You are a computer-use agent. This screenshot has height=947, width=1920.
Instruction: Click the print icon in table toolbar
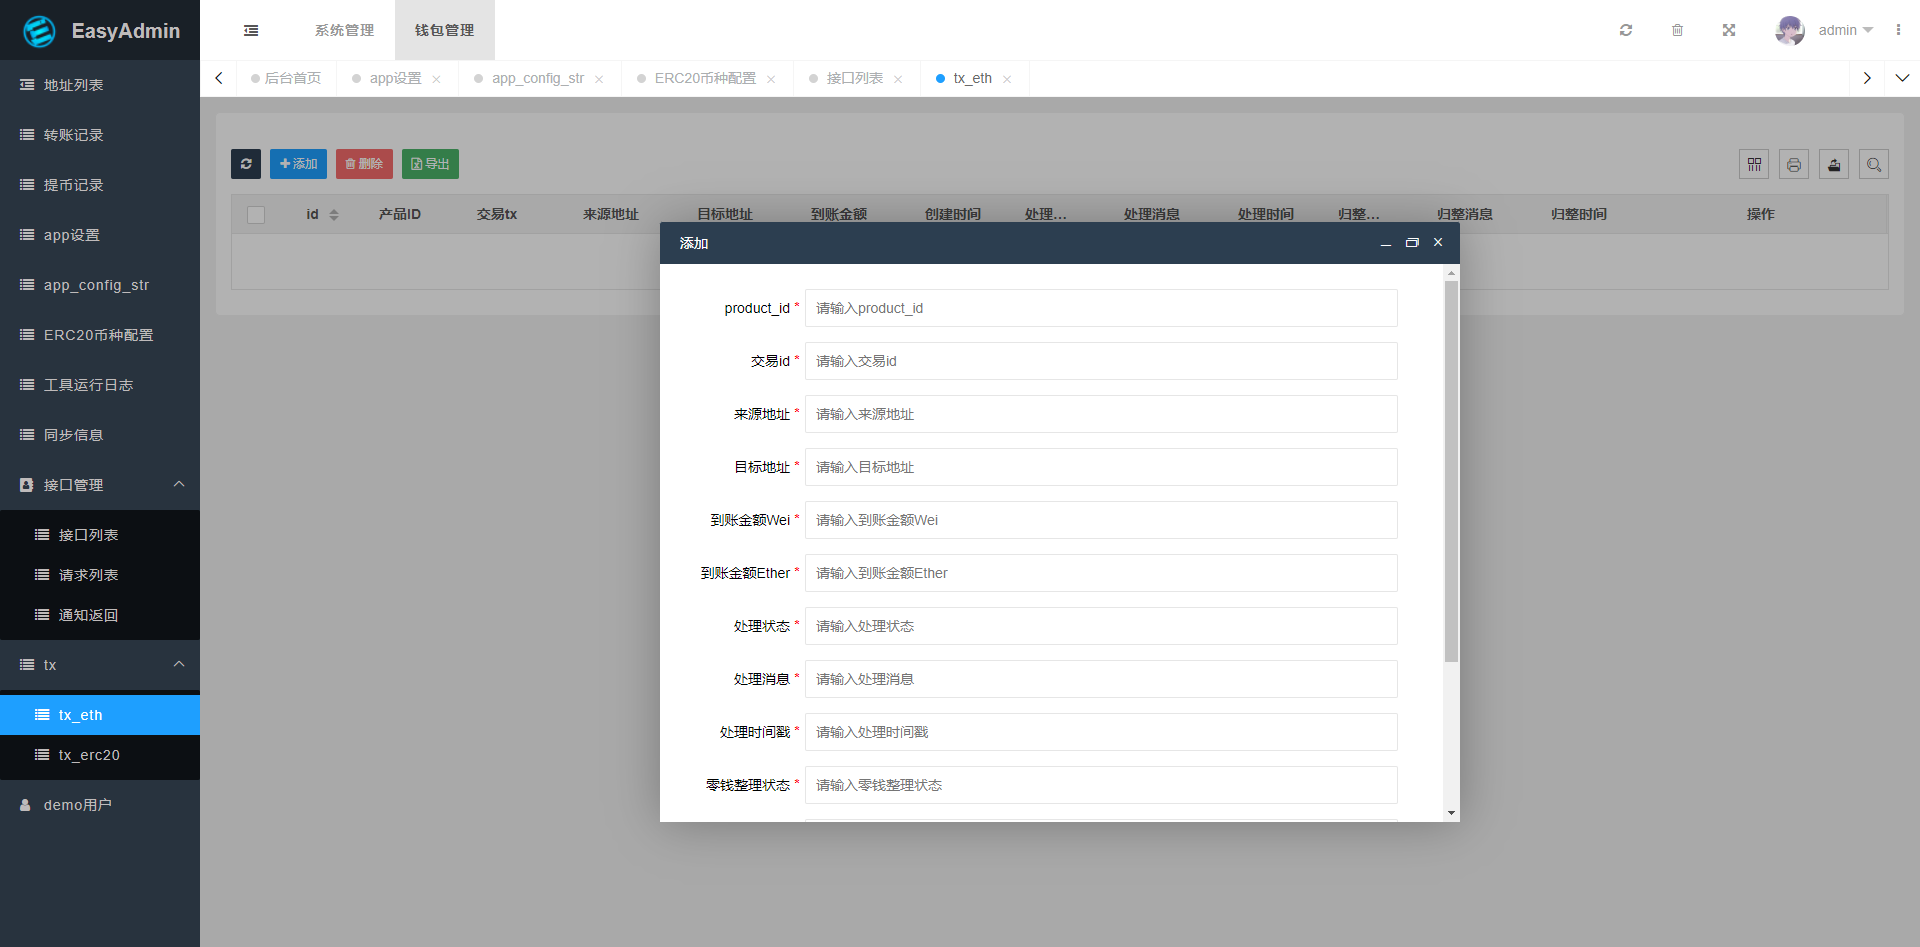(x=1794, y=164)
